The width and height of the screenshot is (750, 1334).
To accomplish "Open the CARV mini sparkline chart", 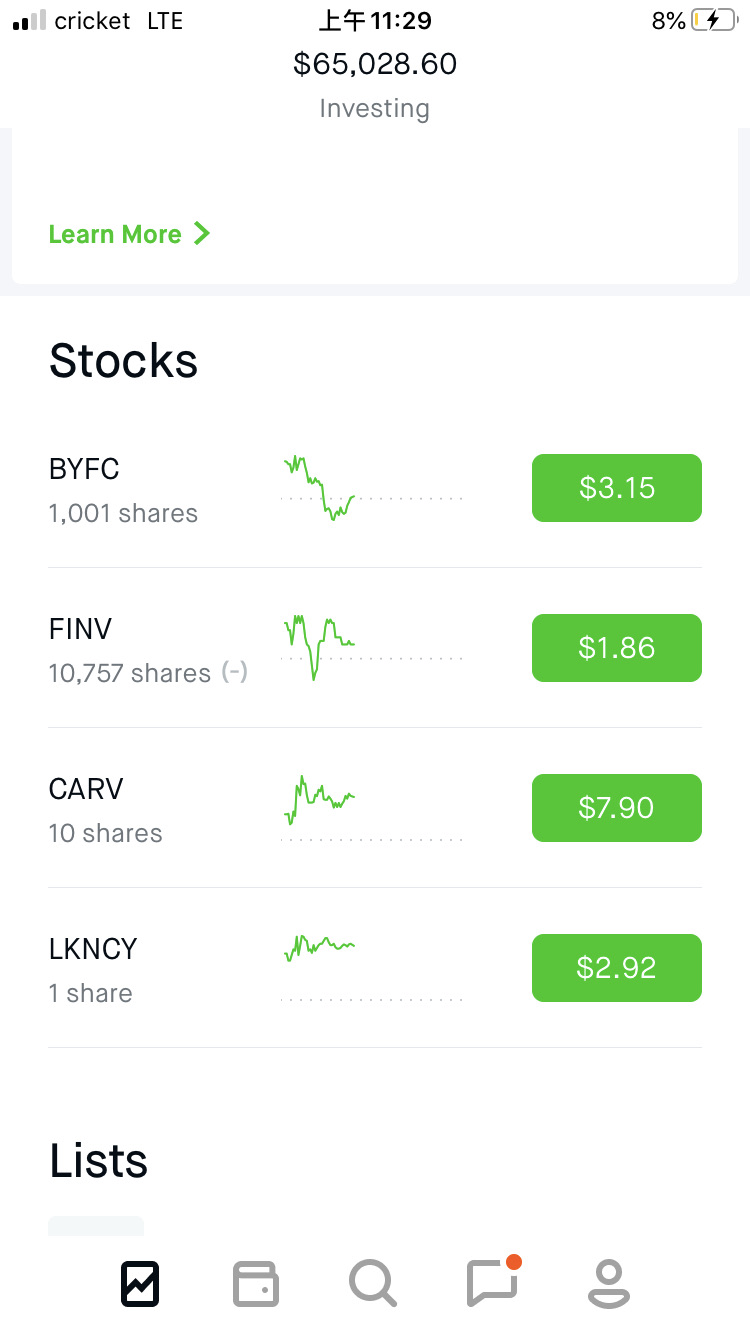I will (370, 805).
